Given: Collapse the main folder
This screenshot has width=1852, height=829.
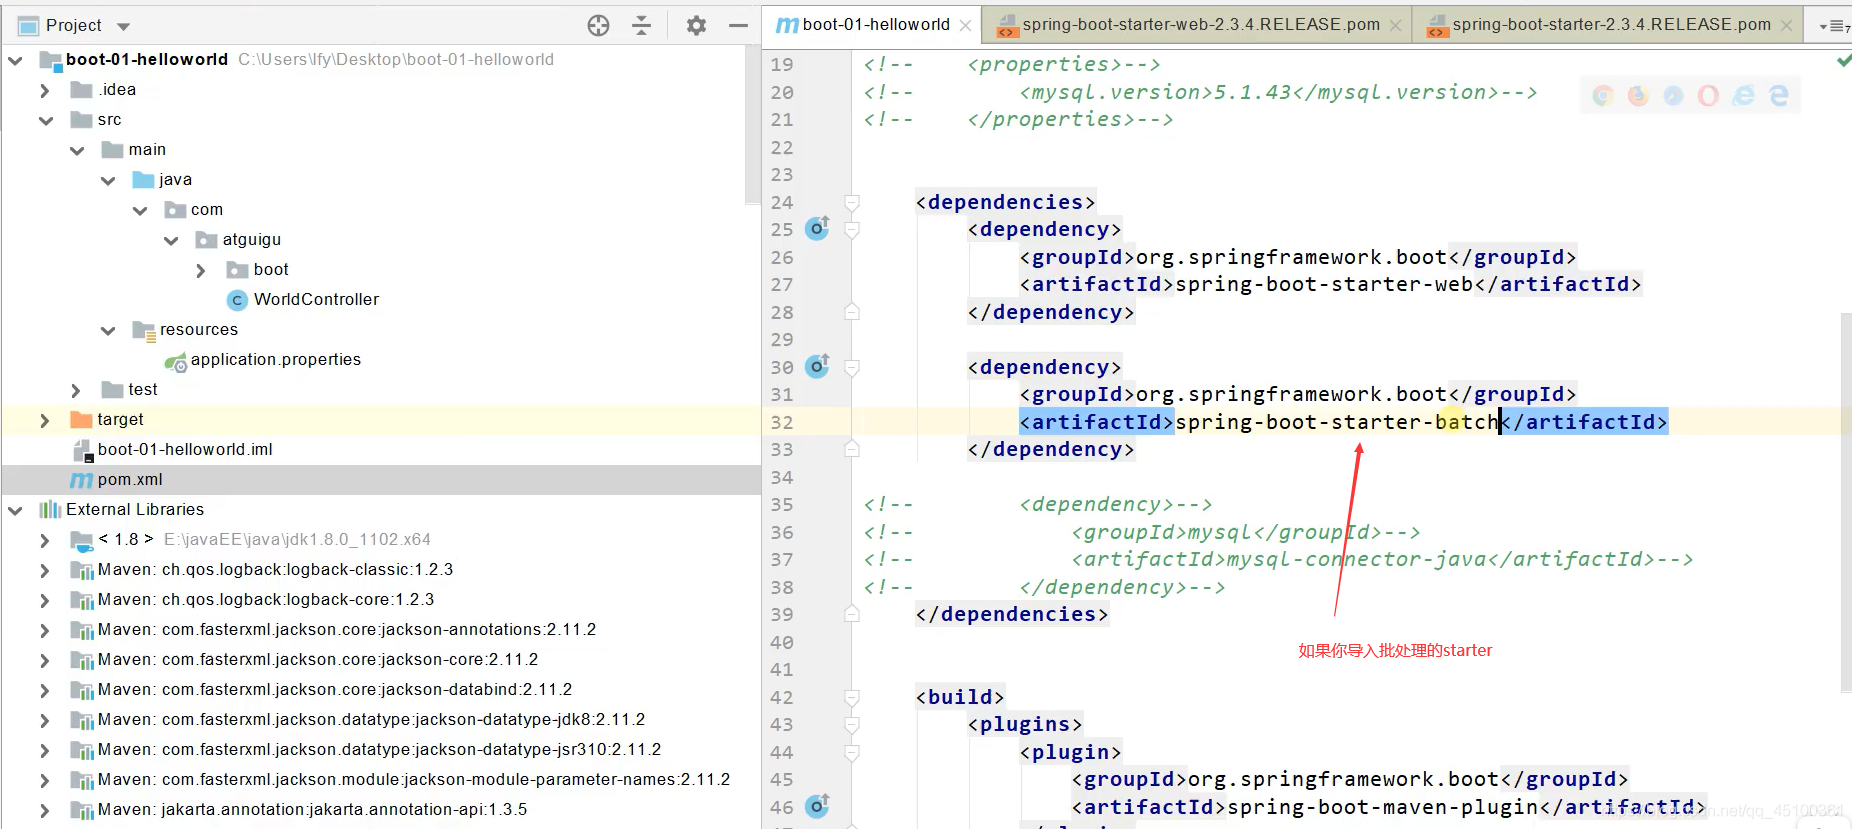Looking at the screenshot, I should tap(77, 150).
